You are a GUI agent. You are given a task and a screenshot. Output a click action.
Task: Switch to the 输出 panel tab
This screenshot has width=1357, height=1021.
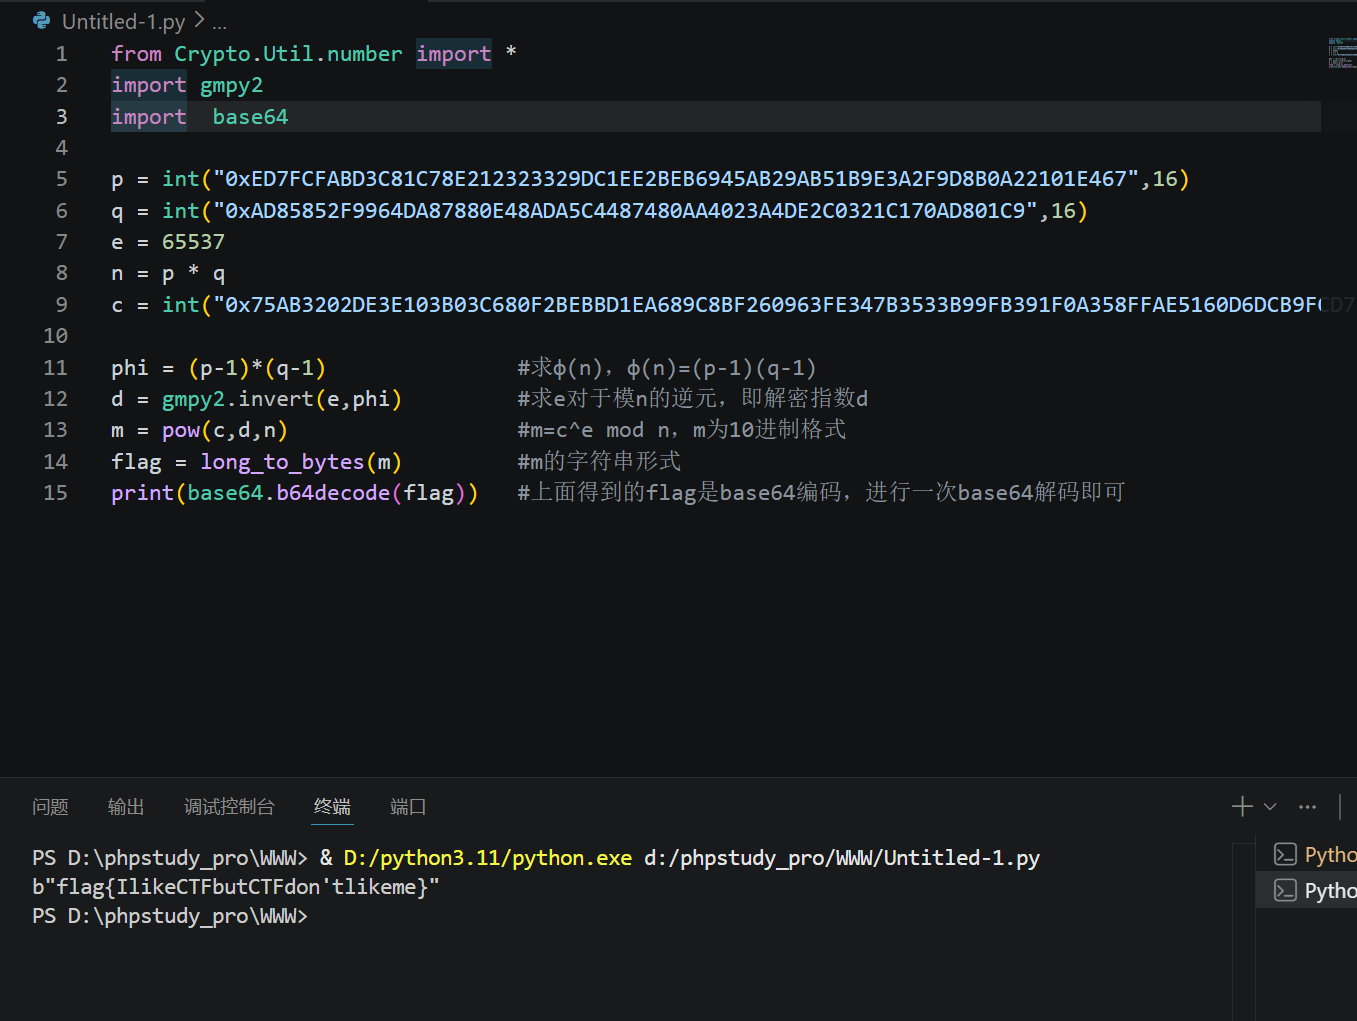126,806
